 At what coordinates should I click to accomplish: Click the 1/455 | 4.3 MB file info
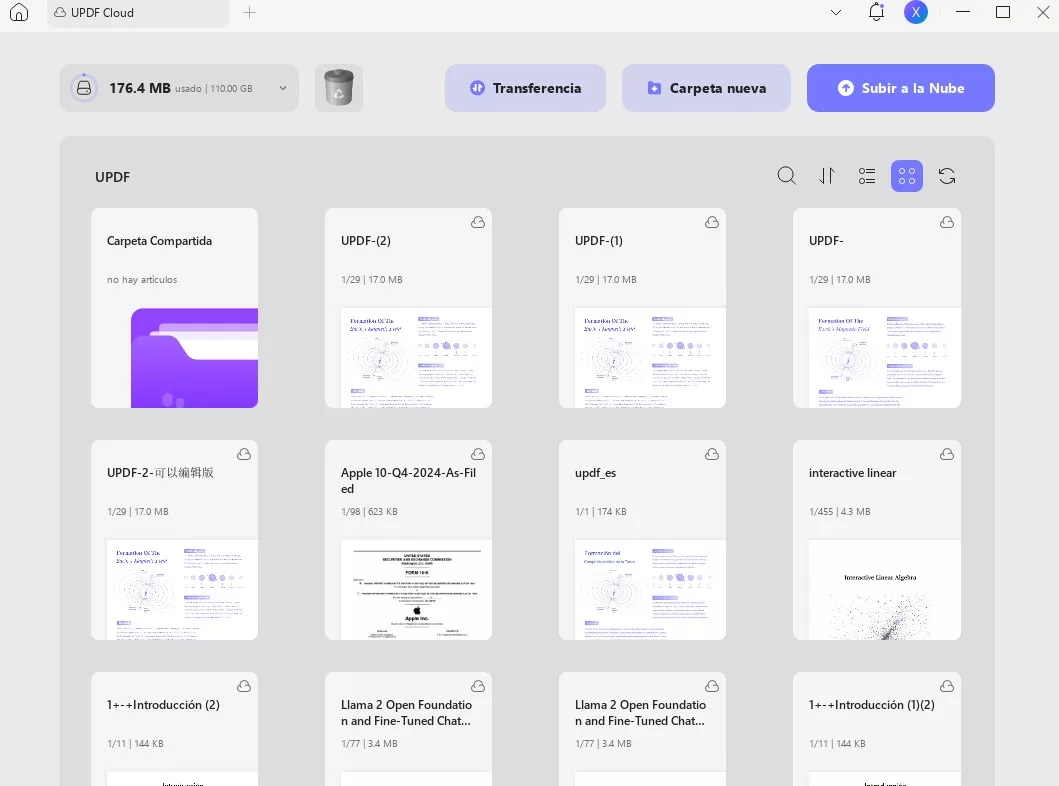pyautogui.click(x=840, y=512)
